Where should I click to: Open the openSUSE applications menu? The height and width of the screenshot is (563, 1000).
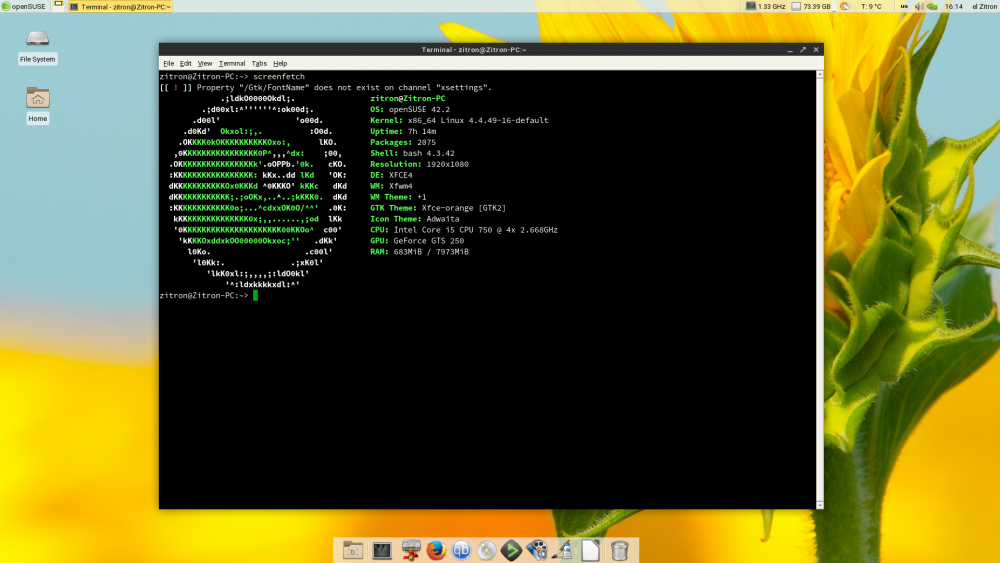24,6
